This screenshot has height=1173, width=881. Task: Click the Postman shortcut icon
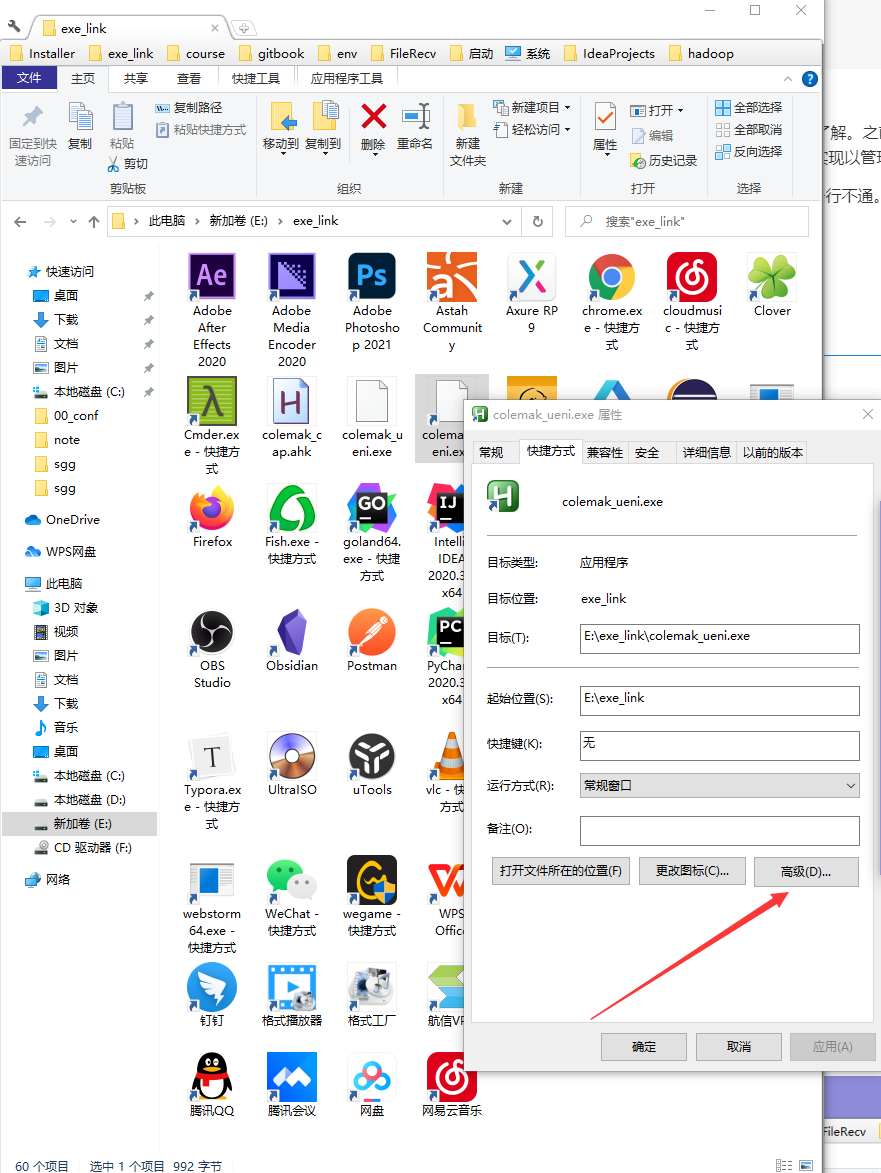(x=372, y=632)
